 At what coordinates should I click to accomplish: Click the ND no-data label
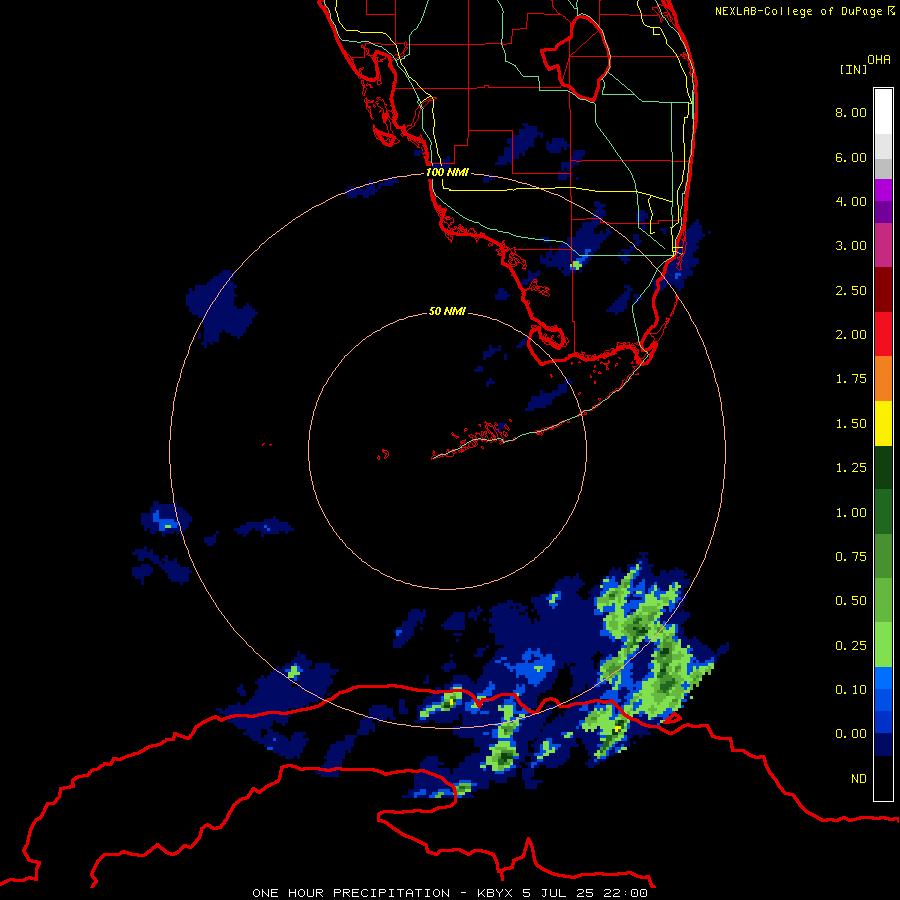coord(859,779)
